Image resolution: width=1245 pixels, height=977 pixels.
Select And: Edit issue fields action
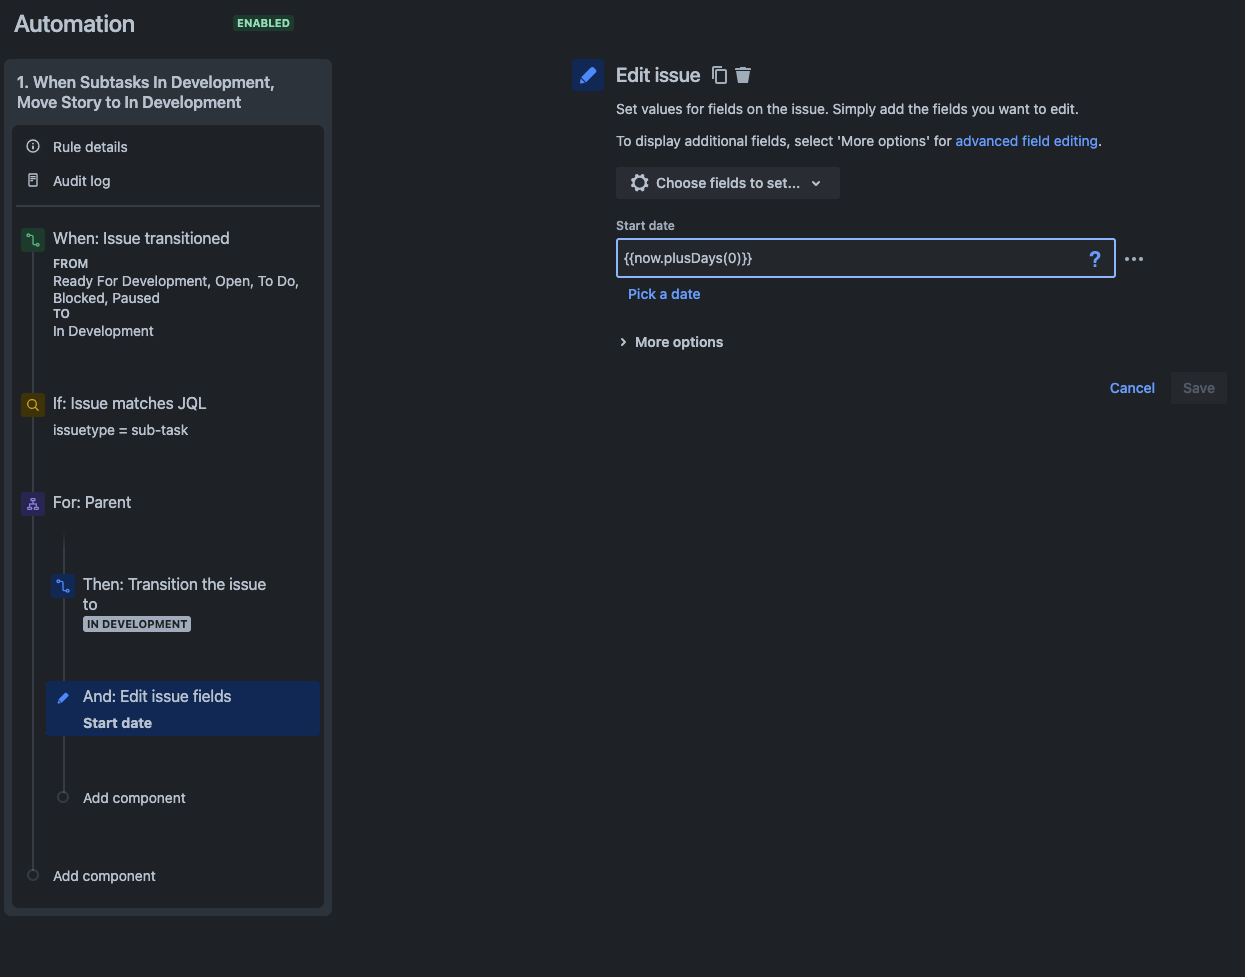point(183,709)
